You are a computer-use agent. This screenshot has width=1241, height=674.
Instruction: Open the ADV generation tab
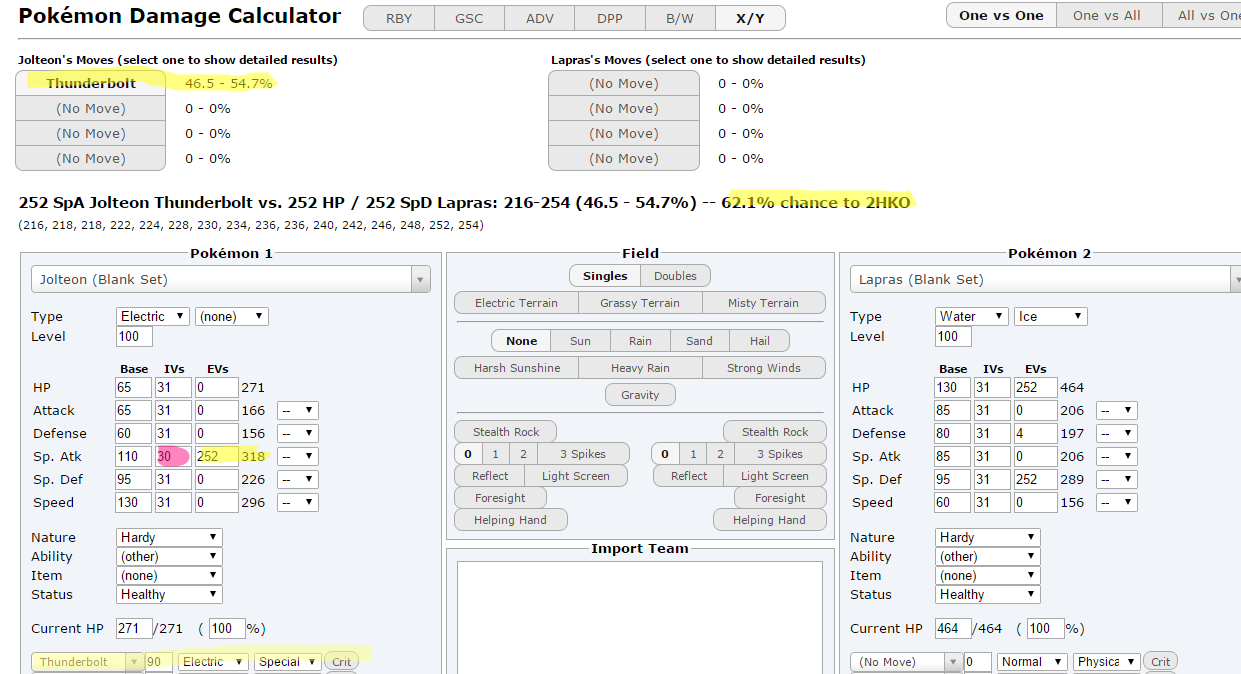[539, 18]
